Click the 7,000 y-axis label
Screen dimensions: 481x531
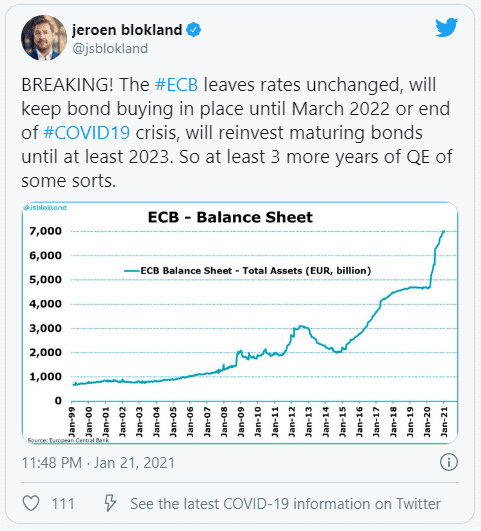(46, 231)
